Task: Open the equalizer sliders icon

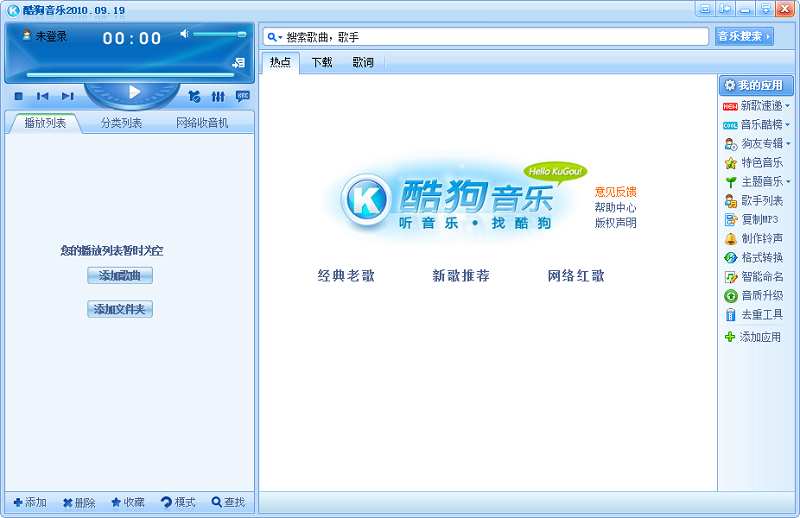Action: click(x=218, y=96)
